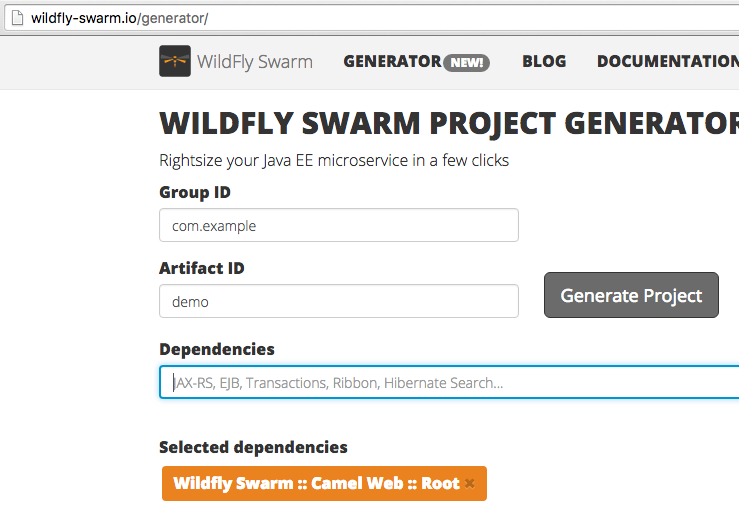
Task: Click the Group ID label
Action: pyautogui.click(x=195, y=192)
